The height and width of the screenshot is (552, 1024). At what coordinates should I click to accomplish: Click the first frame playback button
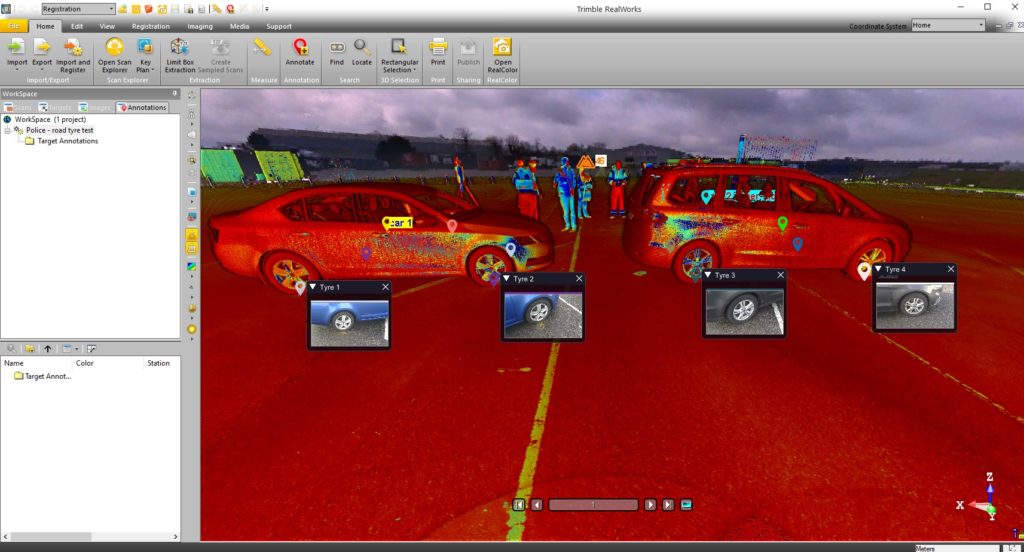click(519, 505)
